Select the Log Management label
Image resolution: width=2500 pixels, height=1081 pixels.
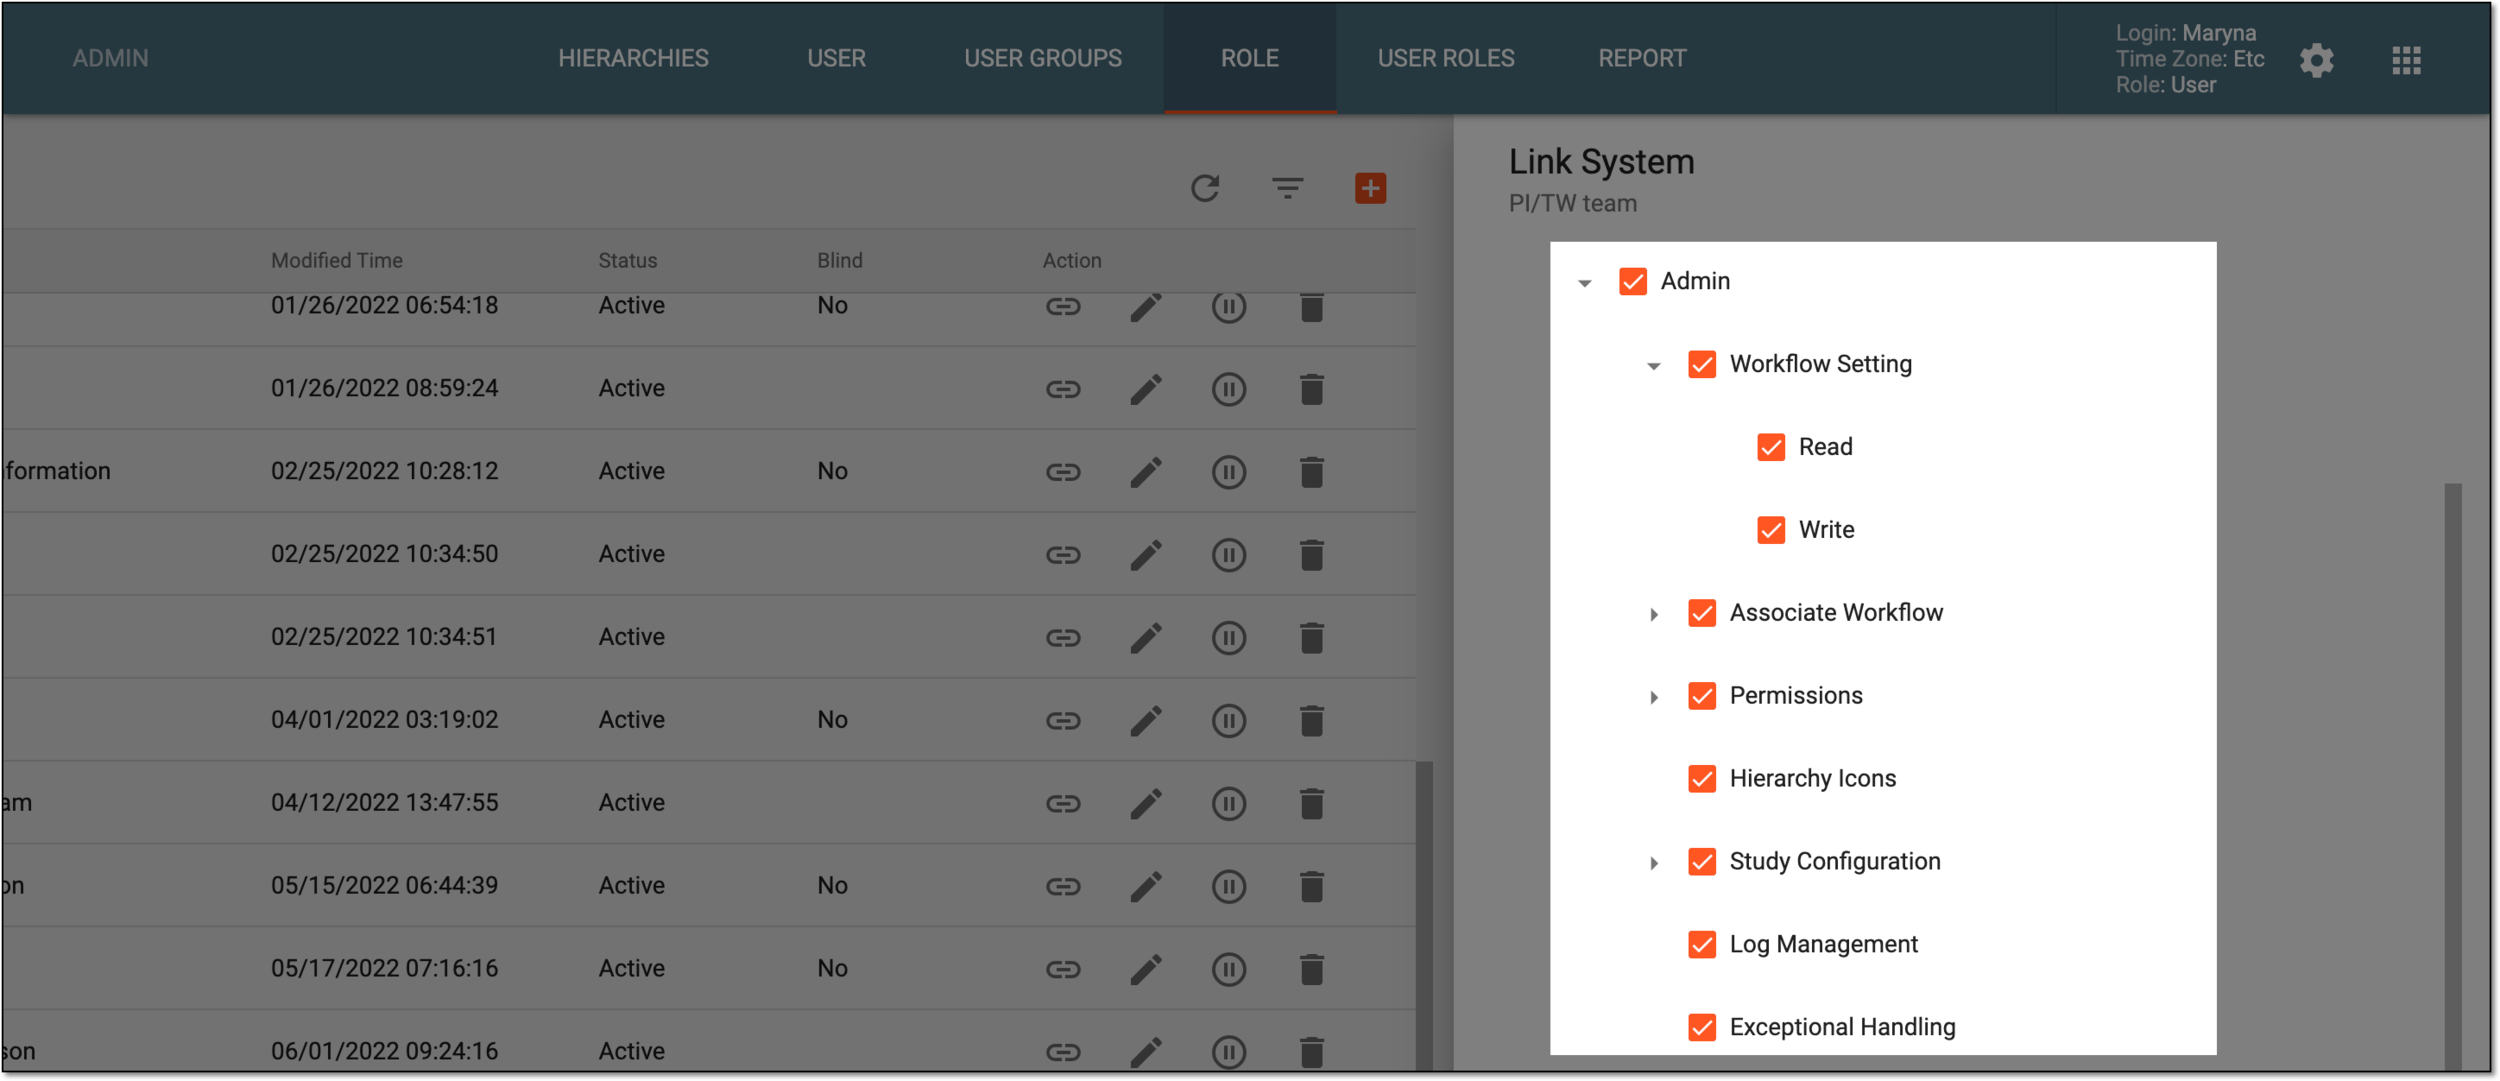1823,945
